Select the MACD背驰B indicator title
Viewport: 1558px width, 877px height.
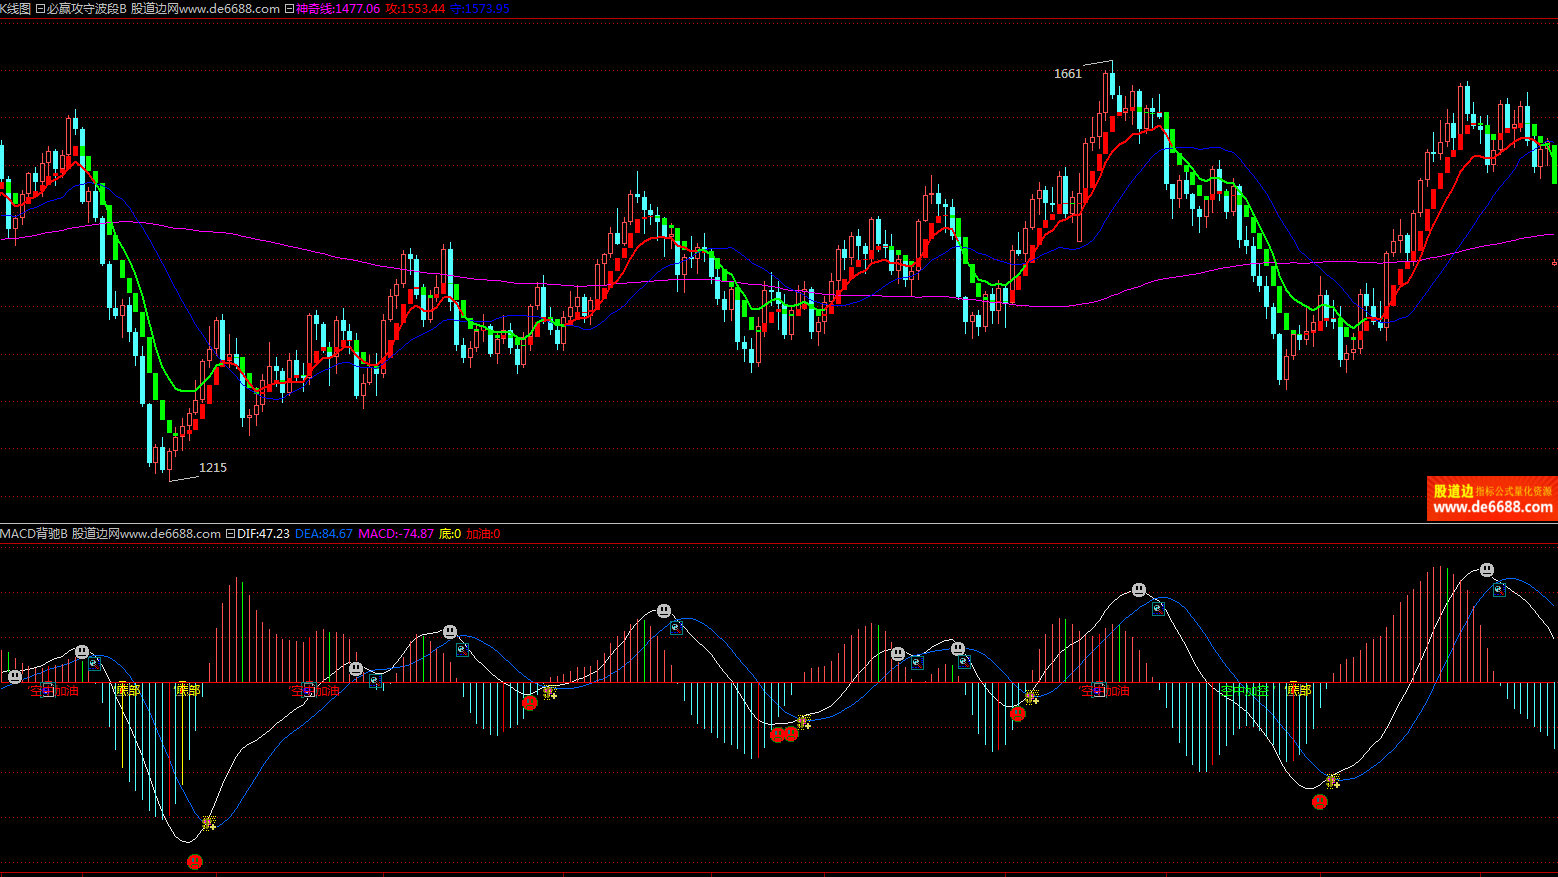point(34,534)
